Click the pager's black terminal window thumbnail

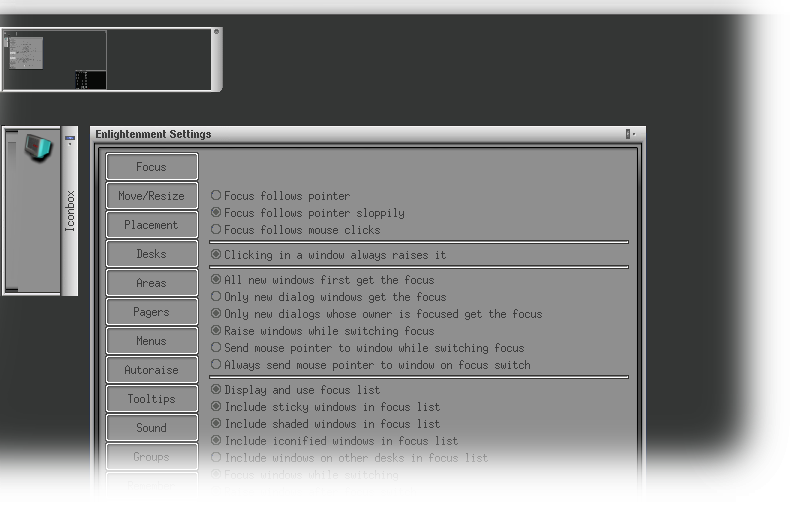click(90, 80)
